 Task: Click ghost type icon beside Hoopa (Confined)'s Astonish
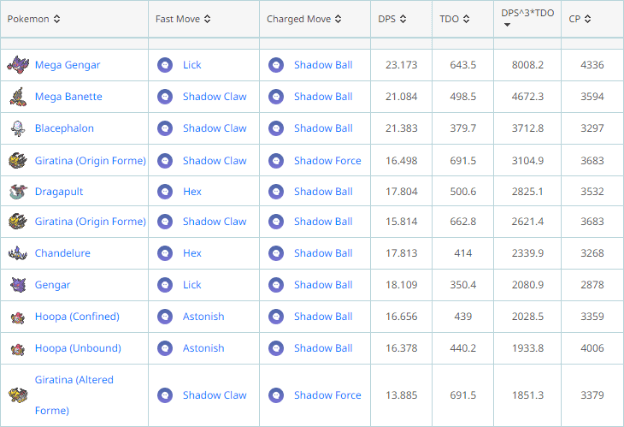pyautogui.click(x=165, y=317)
